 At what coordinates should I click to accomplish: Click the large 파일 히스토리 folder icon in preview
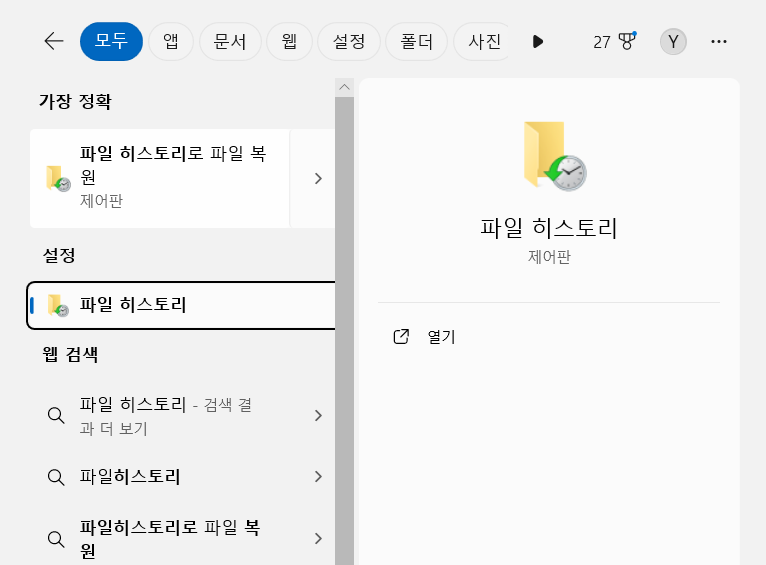pyautogui.click(x=555, y=156)
